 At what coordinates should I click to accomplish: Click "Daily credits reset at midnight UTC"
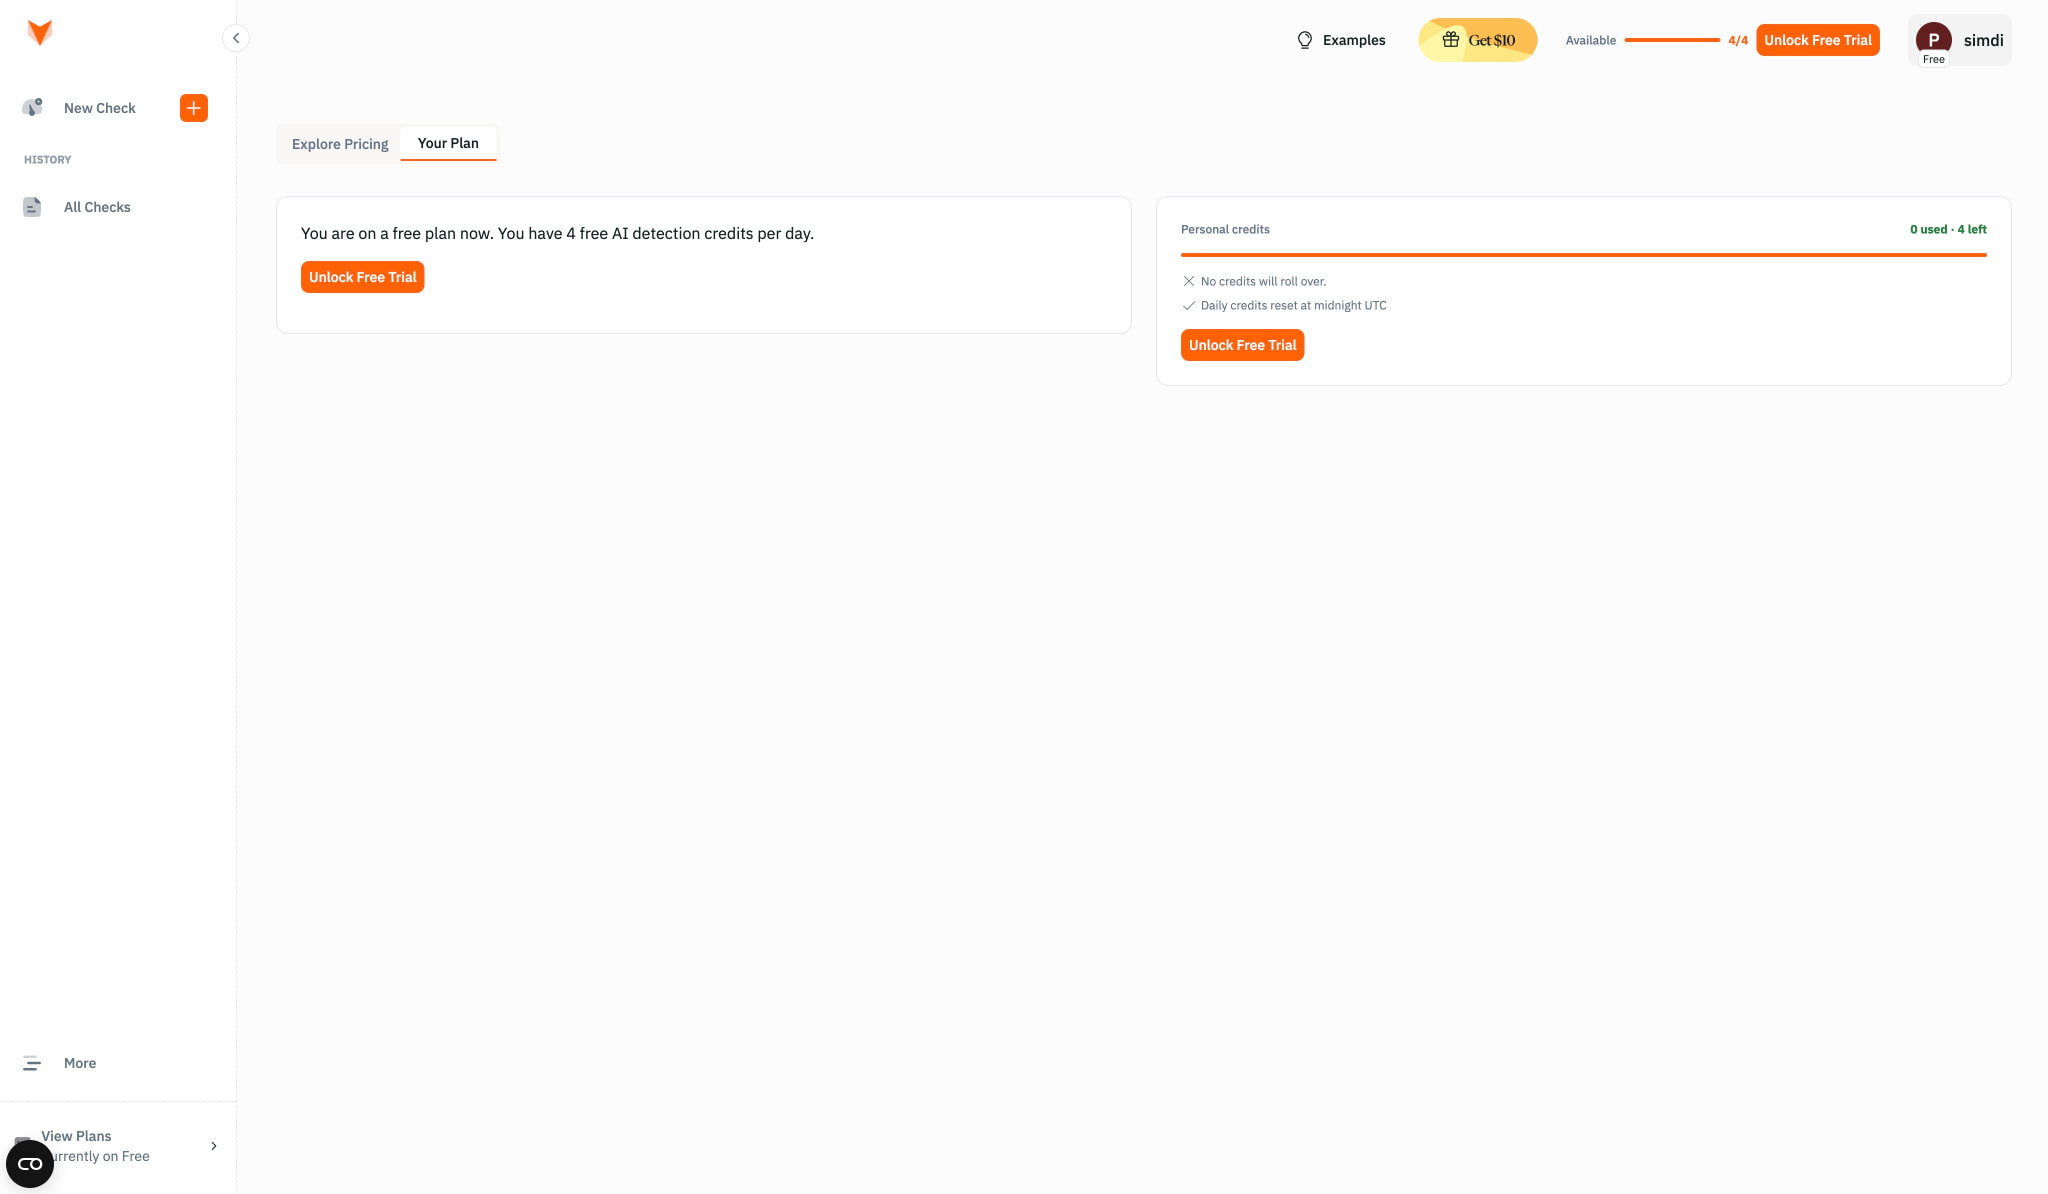(x=1294, y=305)
